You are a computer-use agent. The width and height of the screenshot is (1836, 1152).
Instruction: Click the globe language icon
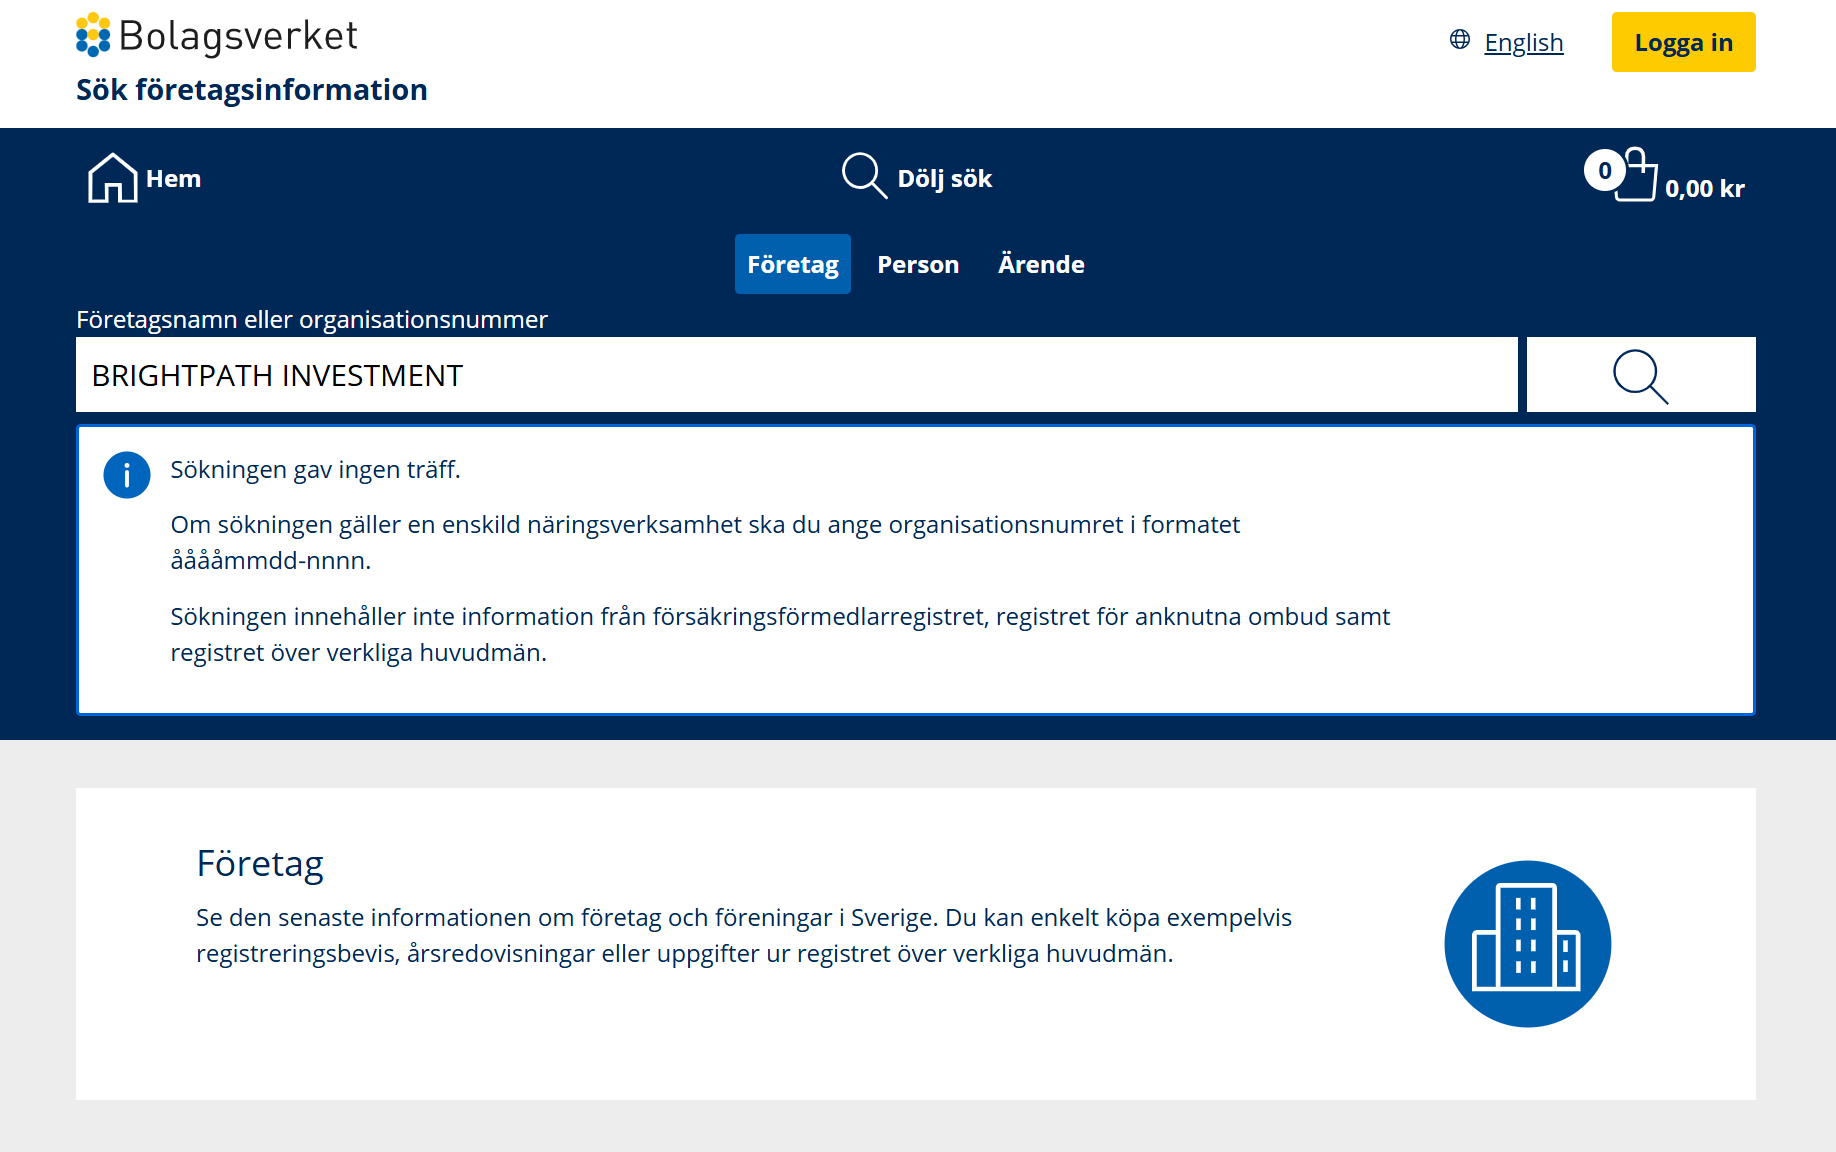1460,39
